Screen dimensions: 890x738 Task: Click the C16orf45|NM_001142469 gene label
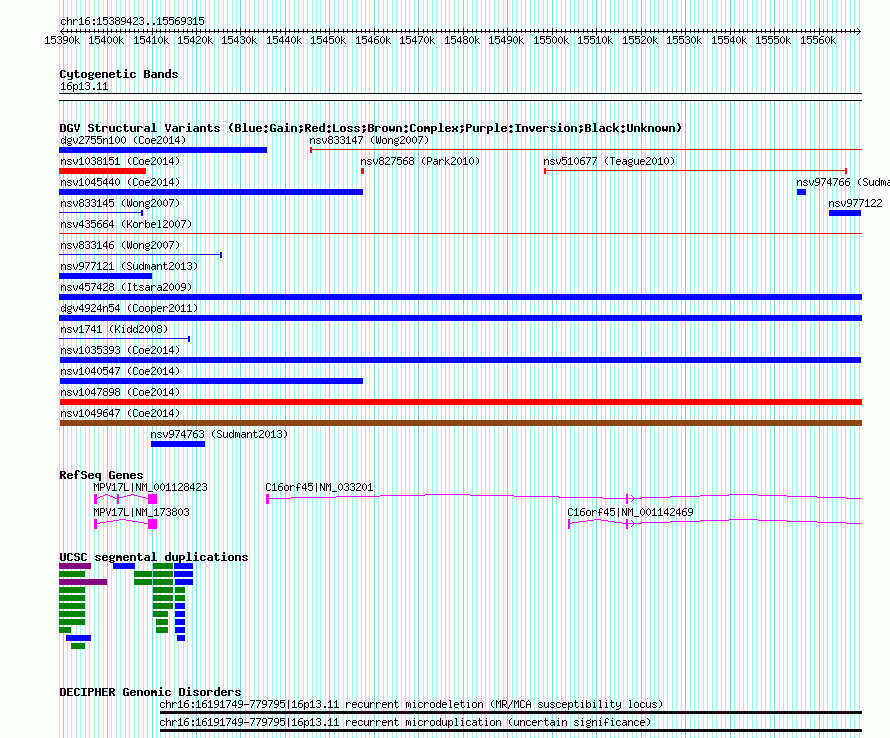point(630,512)
